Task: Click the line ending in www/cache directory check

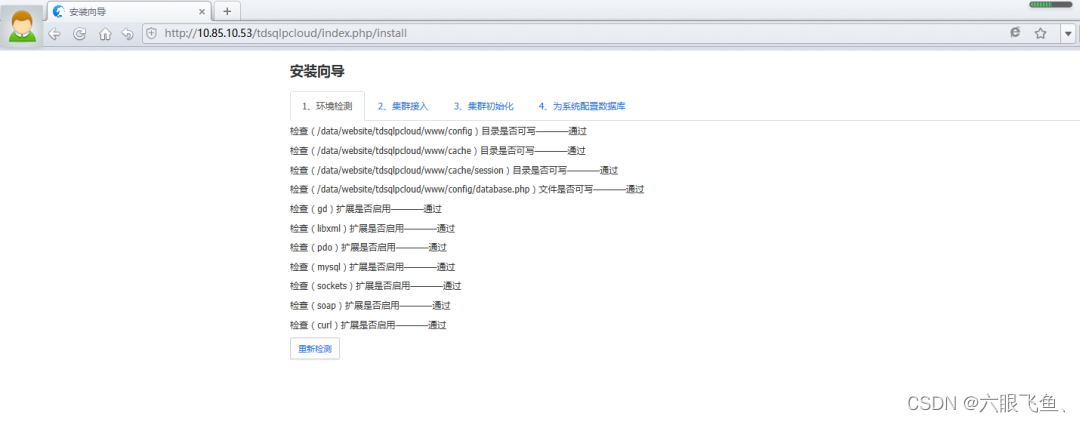Action: click(437, 150)
